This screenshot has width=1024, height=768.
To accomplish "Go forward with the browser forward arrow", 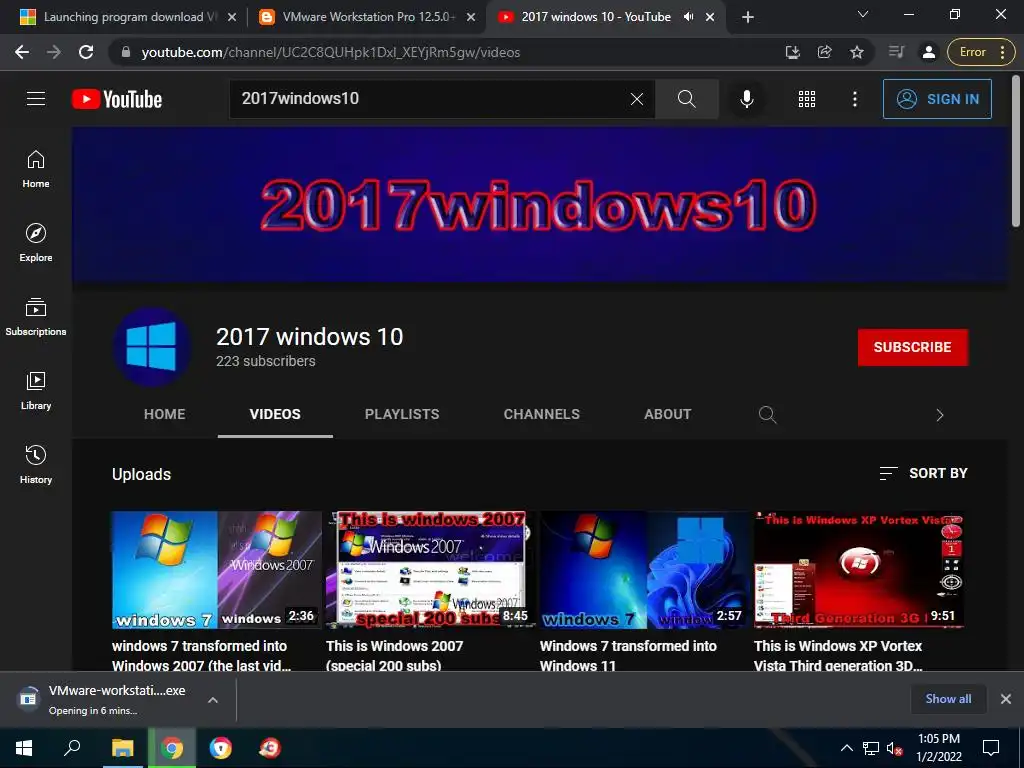I will (x=54, y=52).
